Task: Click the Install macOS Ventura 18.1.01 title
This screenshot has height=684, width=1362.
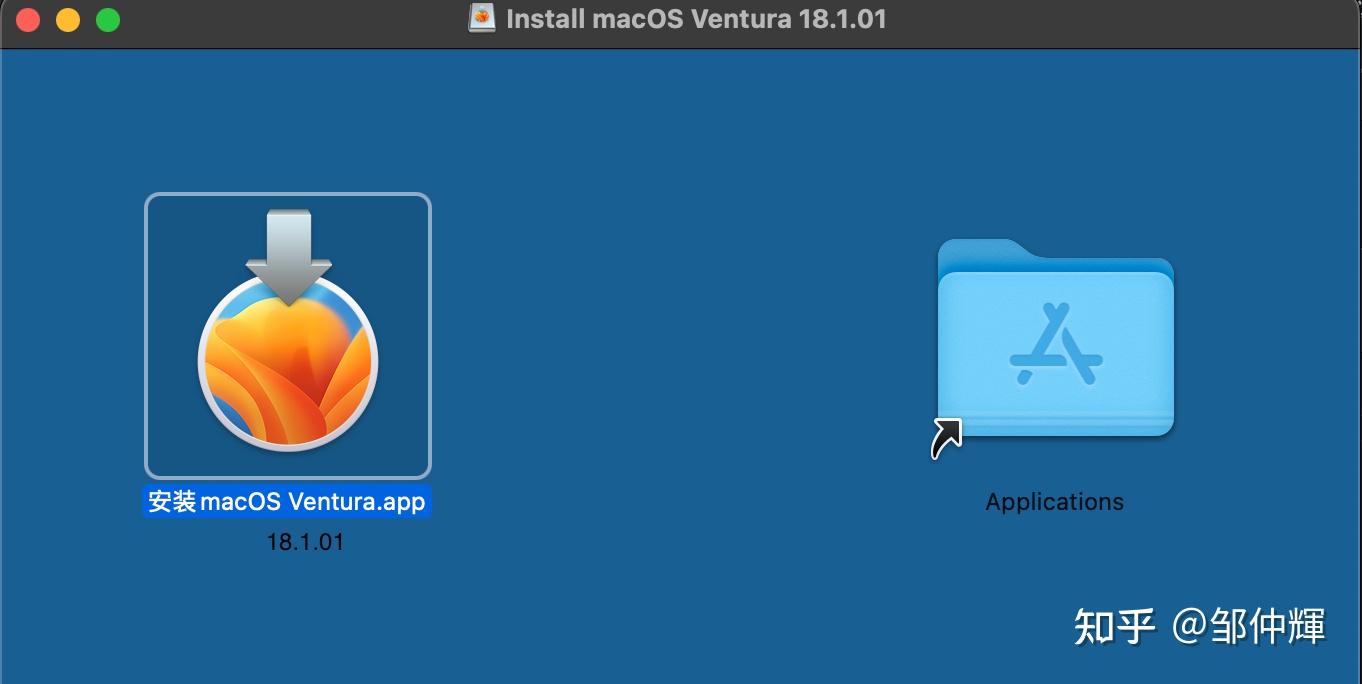Action: click(696, 19)
